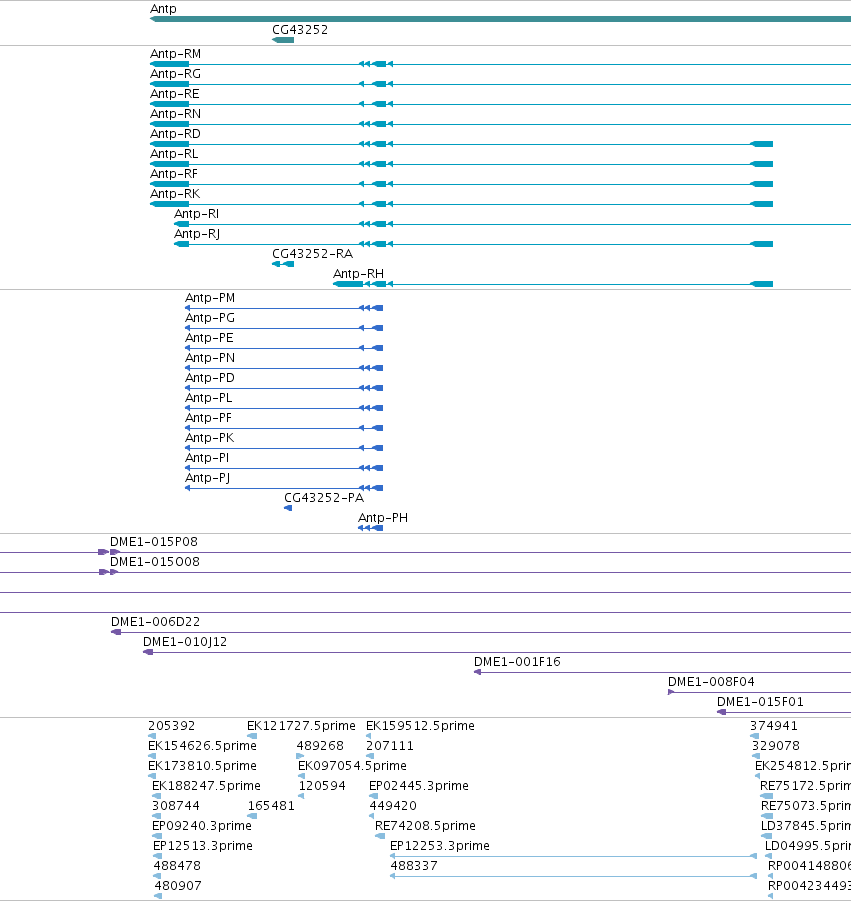Click the CG43252 gene label
Viewport: 851px width, 901px height.
pos(300,30)
